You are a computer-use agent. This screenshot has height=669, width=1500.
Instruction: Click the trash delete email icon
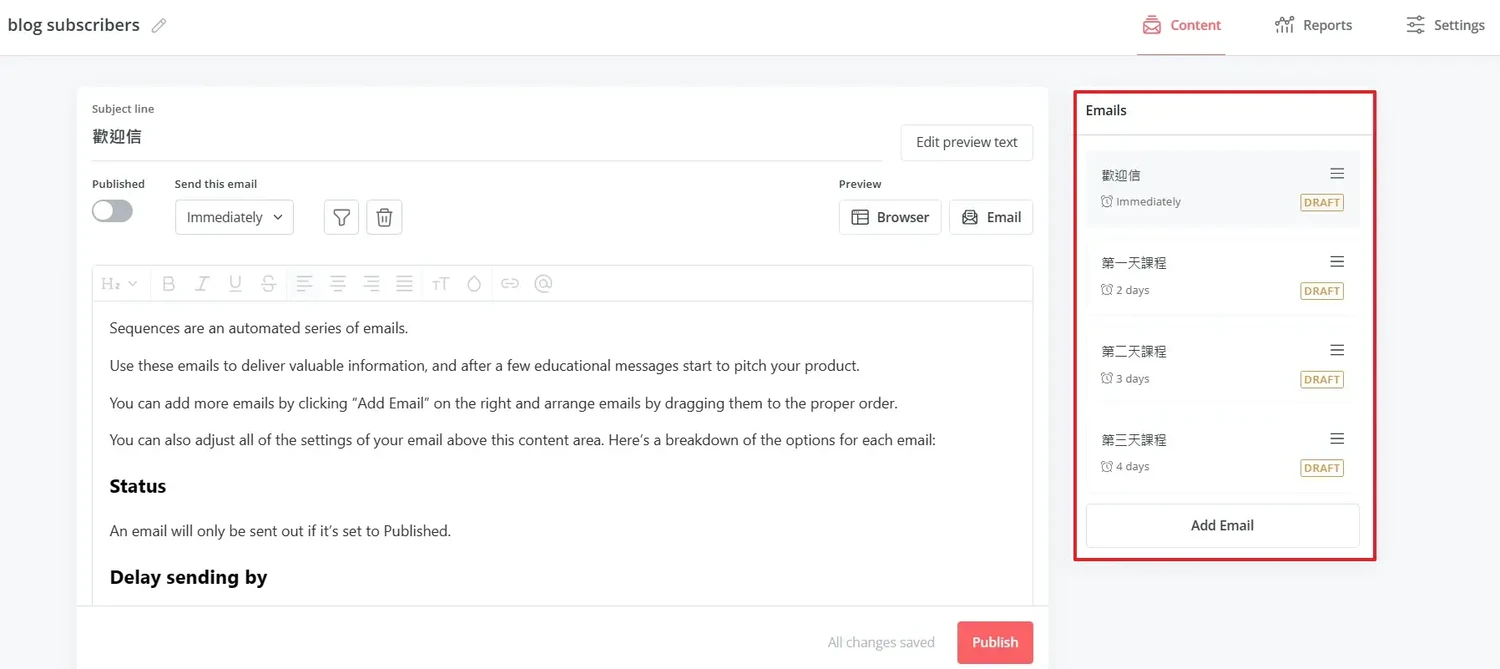[x=384, y=217]
